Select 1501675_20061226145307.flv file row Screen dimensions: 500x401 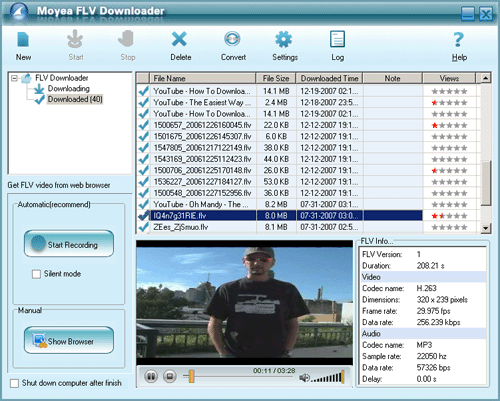(306, 137)
